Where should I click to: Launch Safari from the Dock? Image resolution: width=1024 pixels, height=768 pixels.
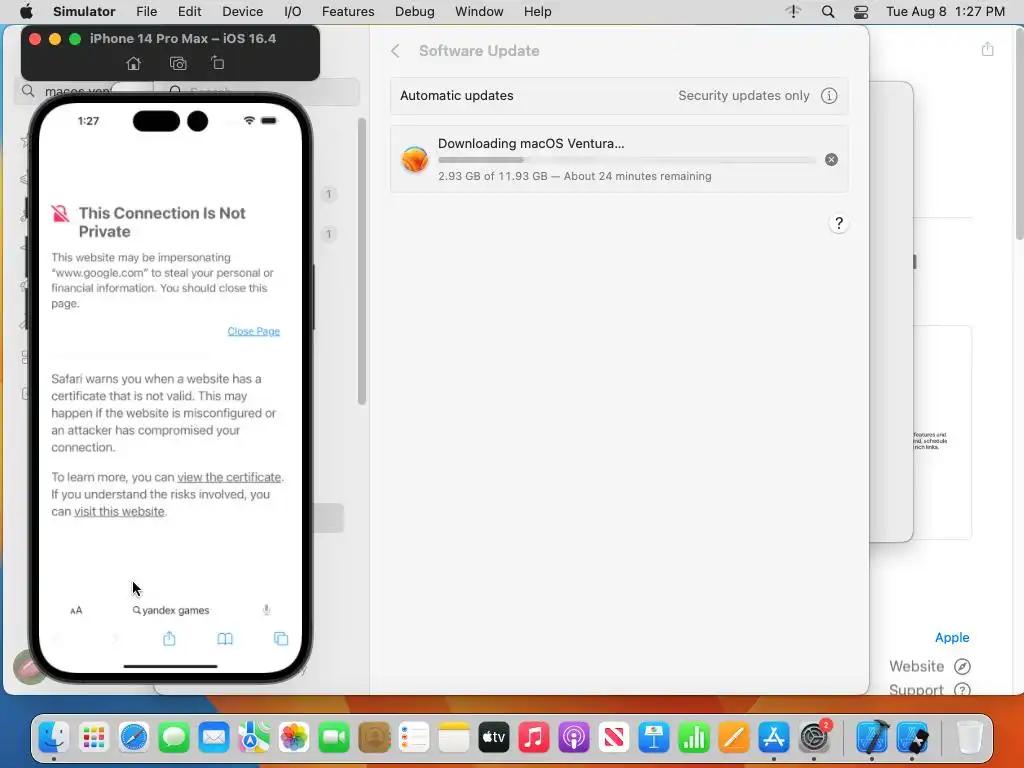coord(134,738)
